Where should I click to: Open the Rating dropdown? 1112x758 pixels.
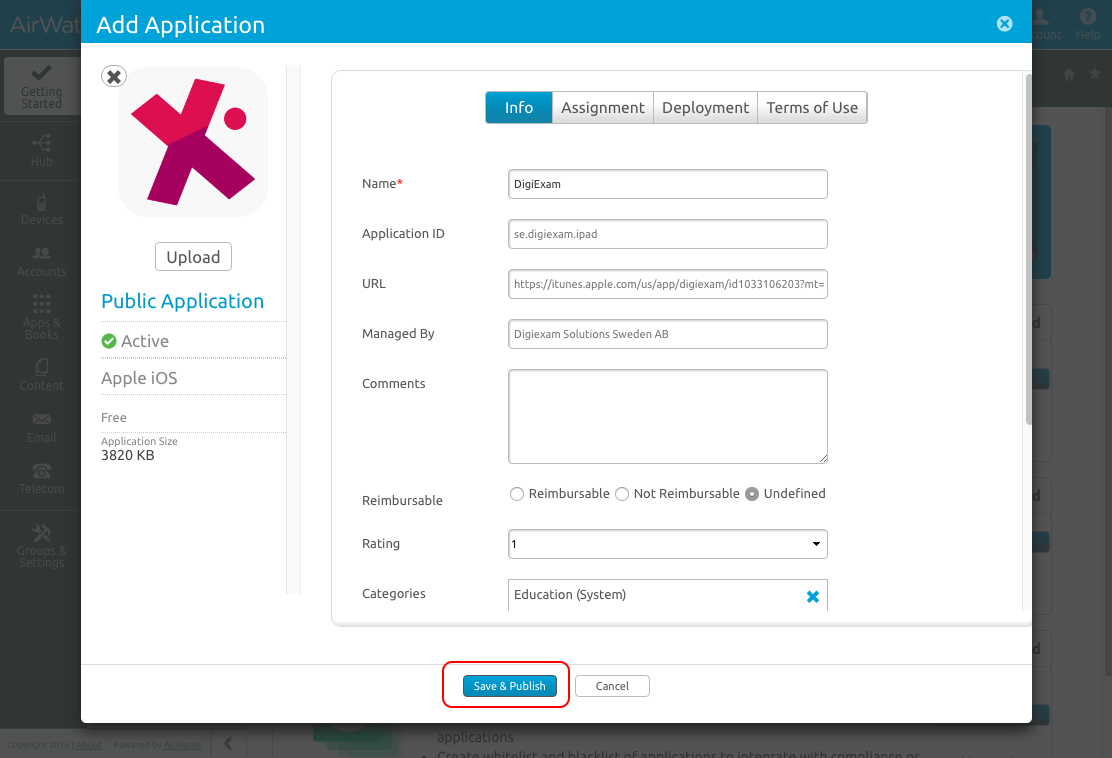[667, 544]
